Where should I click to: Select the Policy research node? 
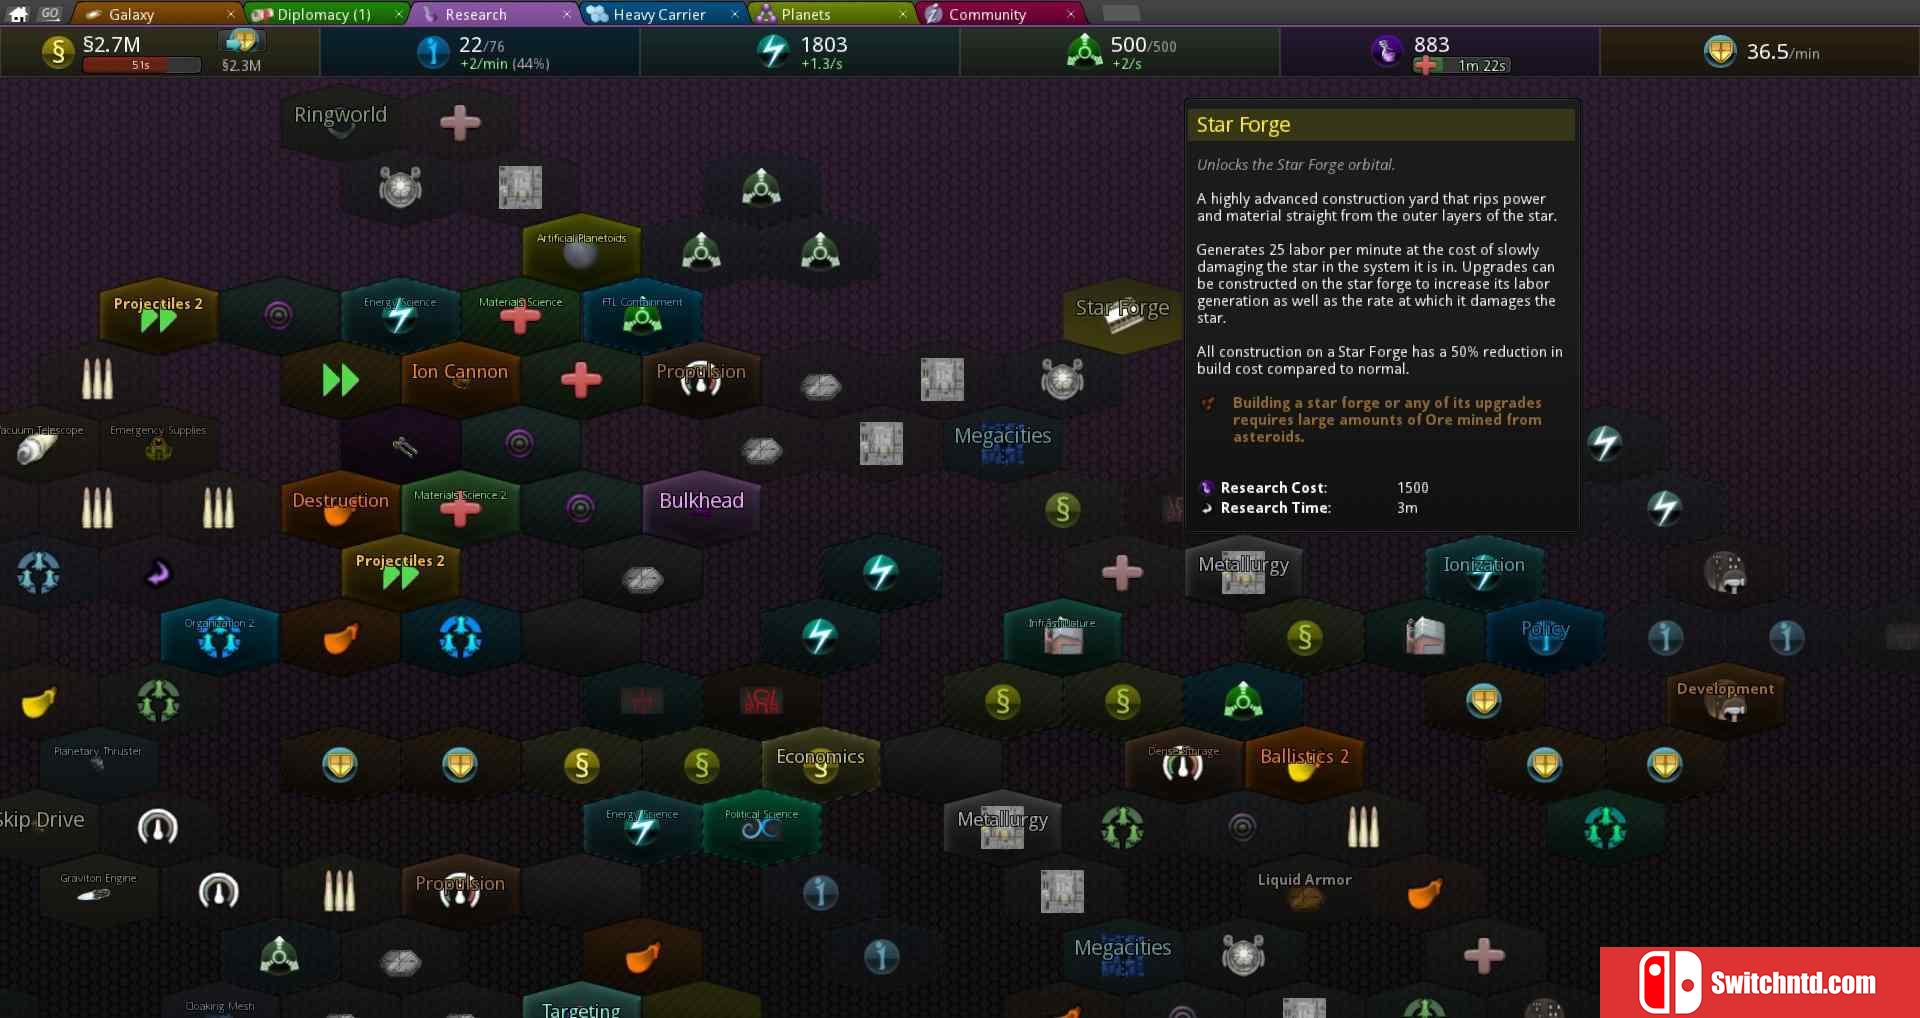(x=1545, y=635)
